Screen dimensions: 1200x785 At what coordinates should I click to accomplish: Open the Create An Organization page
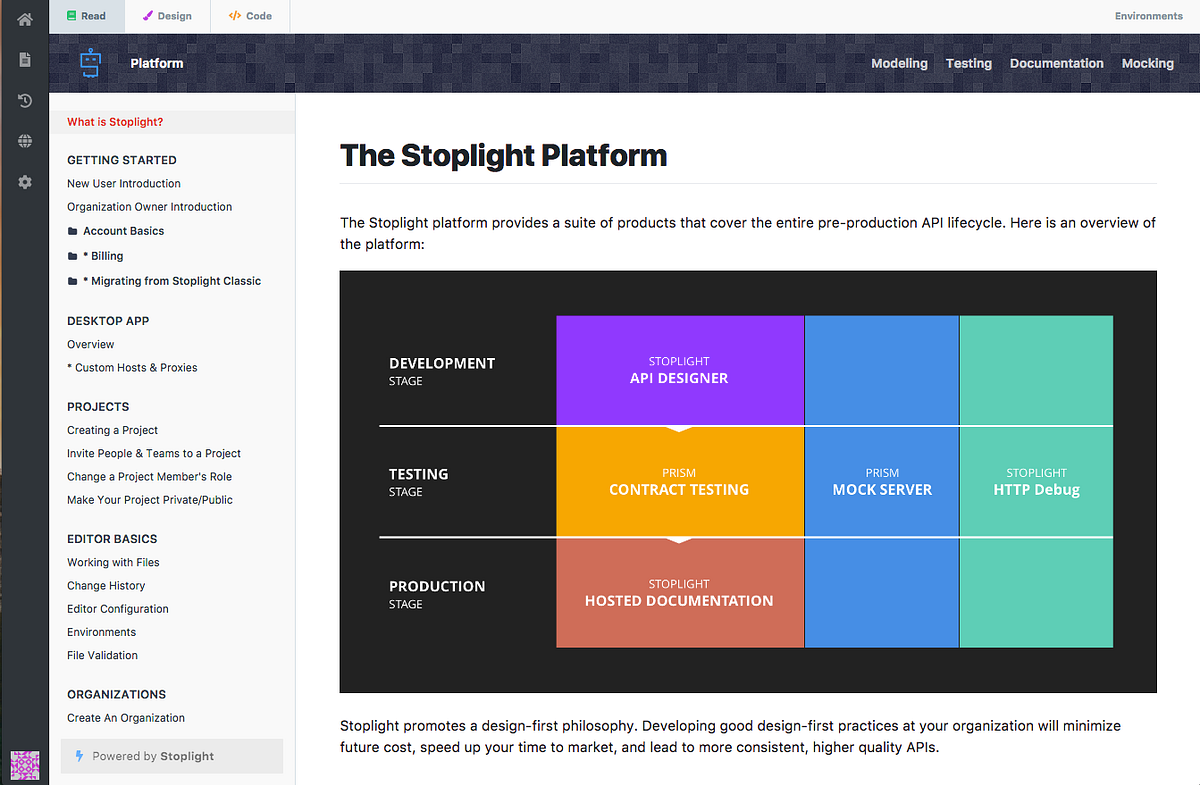pos(125,717)
